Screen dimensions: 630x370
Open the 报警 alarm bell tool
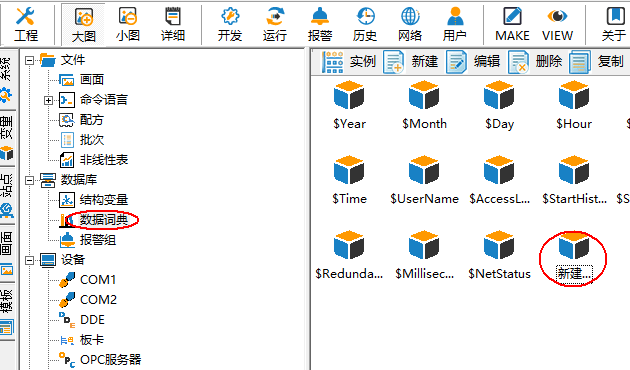[x=320, y=24]
